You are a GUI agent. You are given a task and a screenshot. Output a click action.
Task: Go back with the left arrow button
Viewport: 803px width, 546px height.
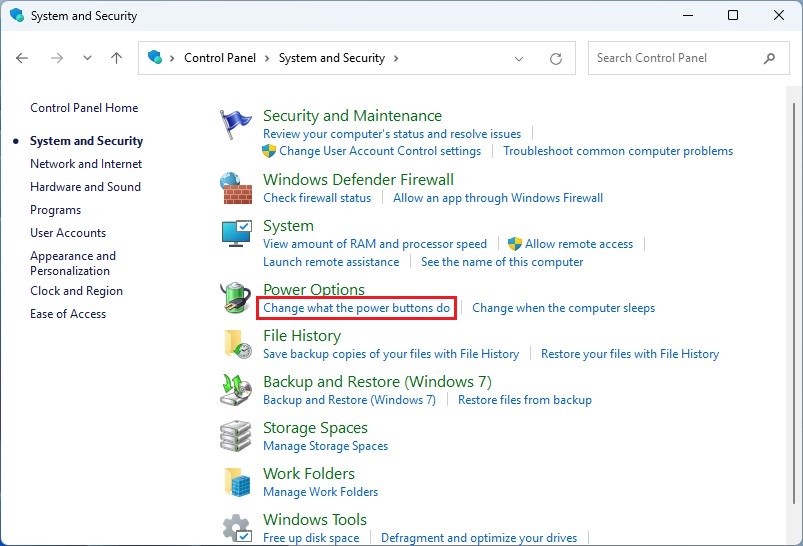[22, 58]
